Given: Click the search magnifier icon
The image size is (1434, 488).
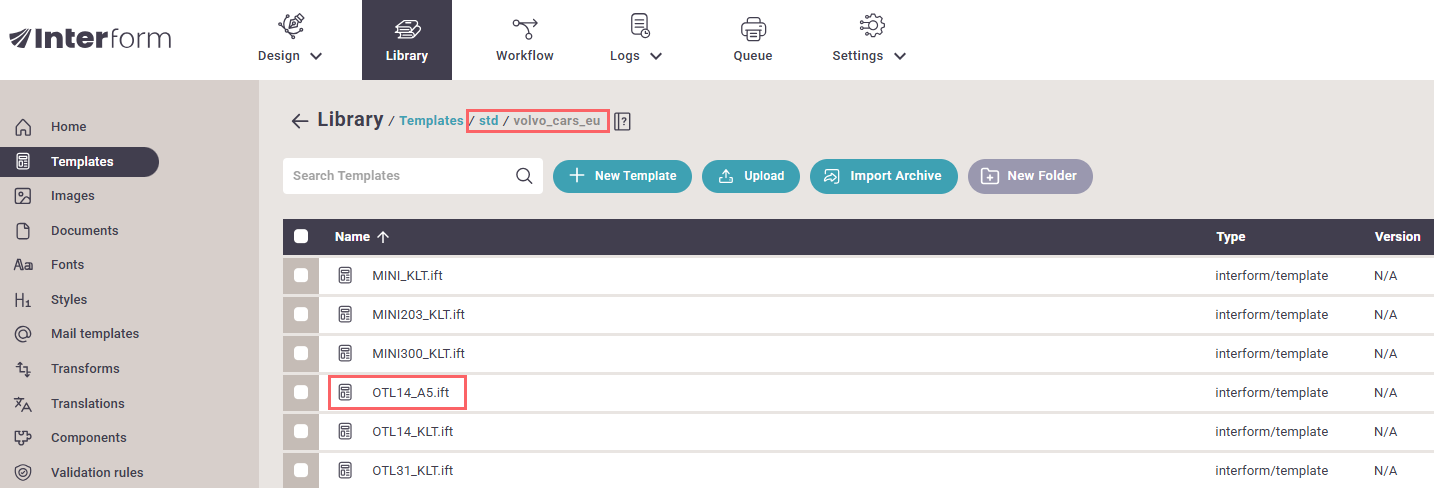Looking at the screenshot, I should 524,176.
